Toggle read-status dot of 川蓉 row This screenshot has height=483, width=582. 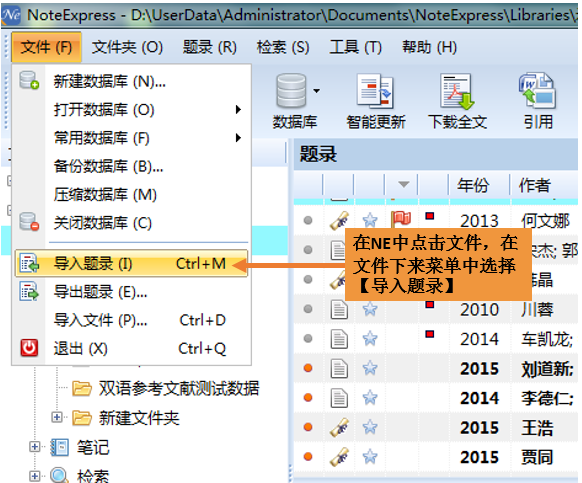tap(308, 309)
